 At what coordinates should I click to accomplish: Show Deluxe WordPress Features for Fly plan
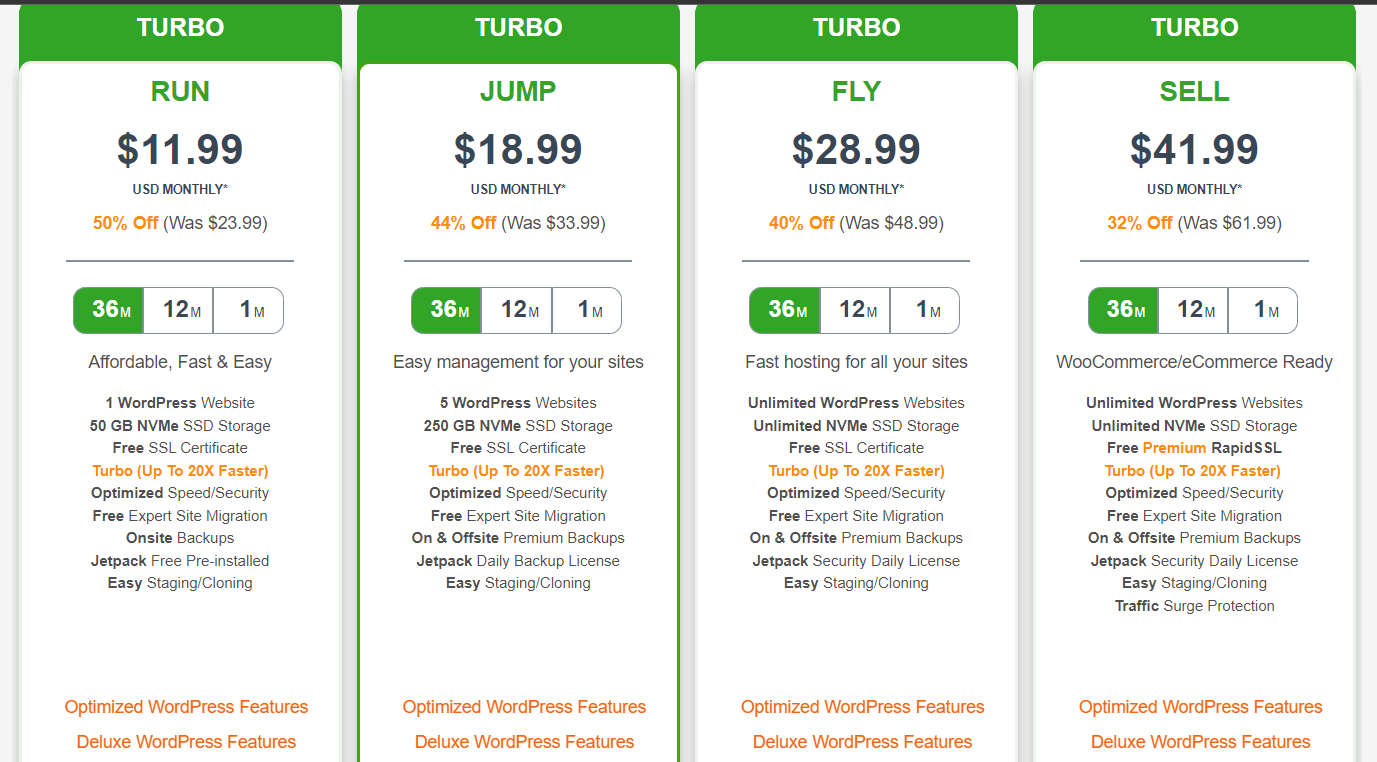[x=862, y=742]
